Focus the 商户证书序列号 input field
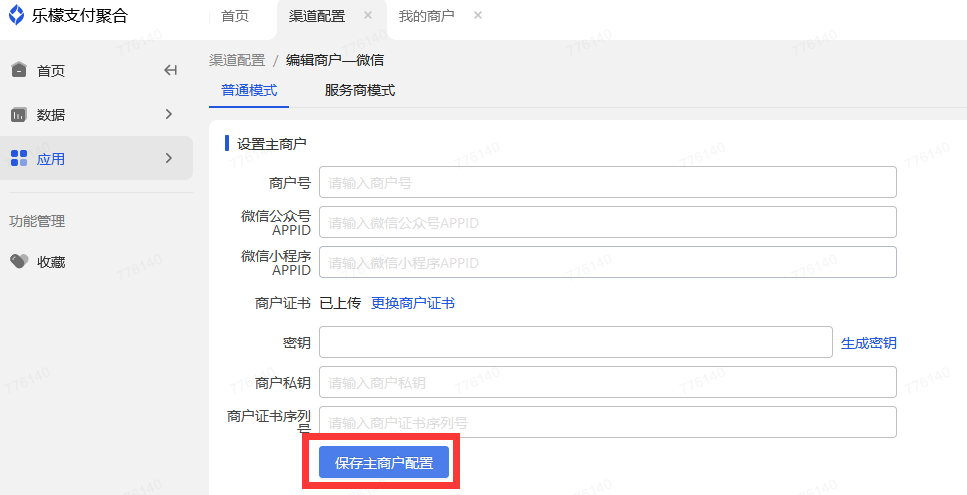Screen dimensions: 967x495 (x=607, y=423)
